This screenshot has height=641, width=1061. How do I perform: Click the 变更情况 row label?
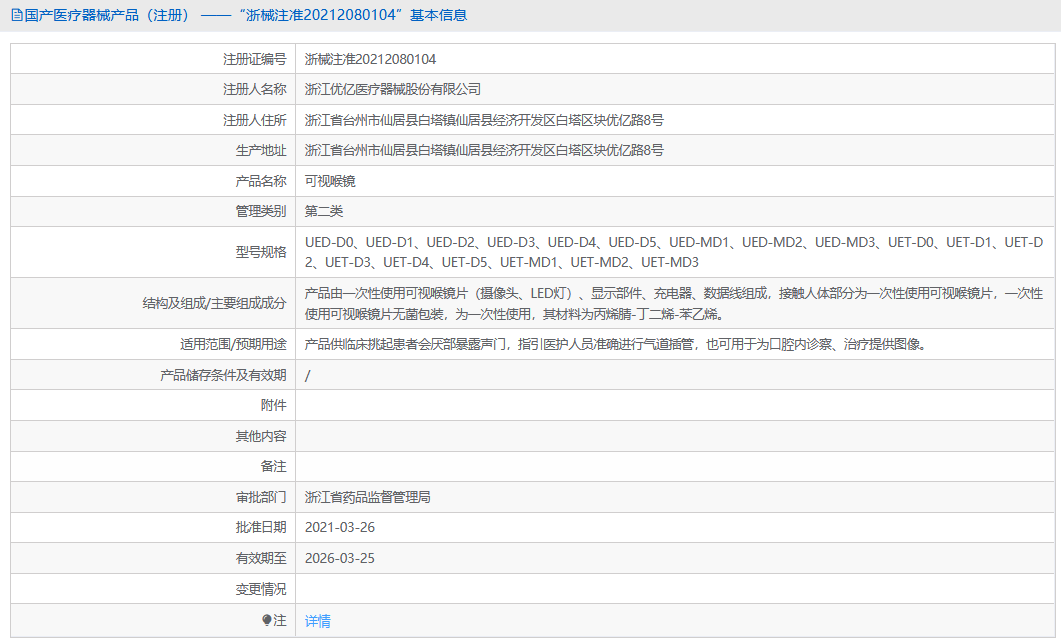(264, 589)
